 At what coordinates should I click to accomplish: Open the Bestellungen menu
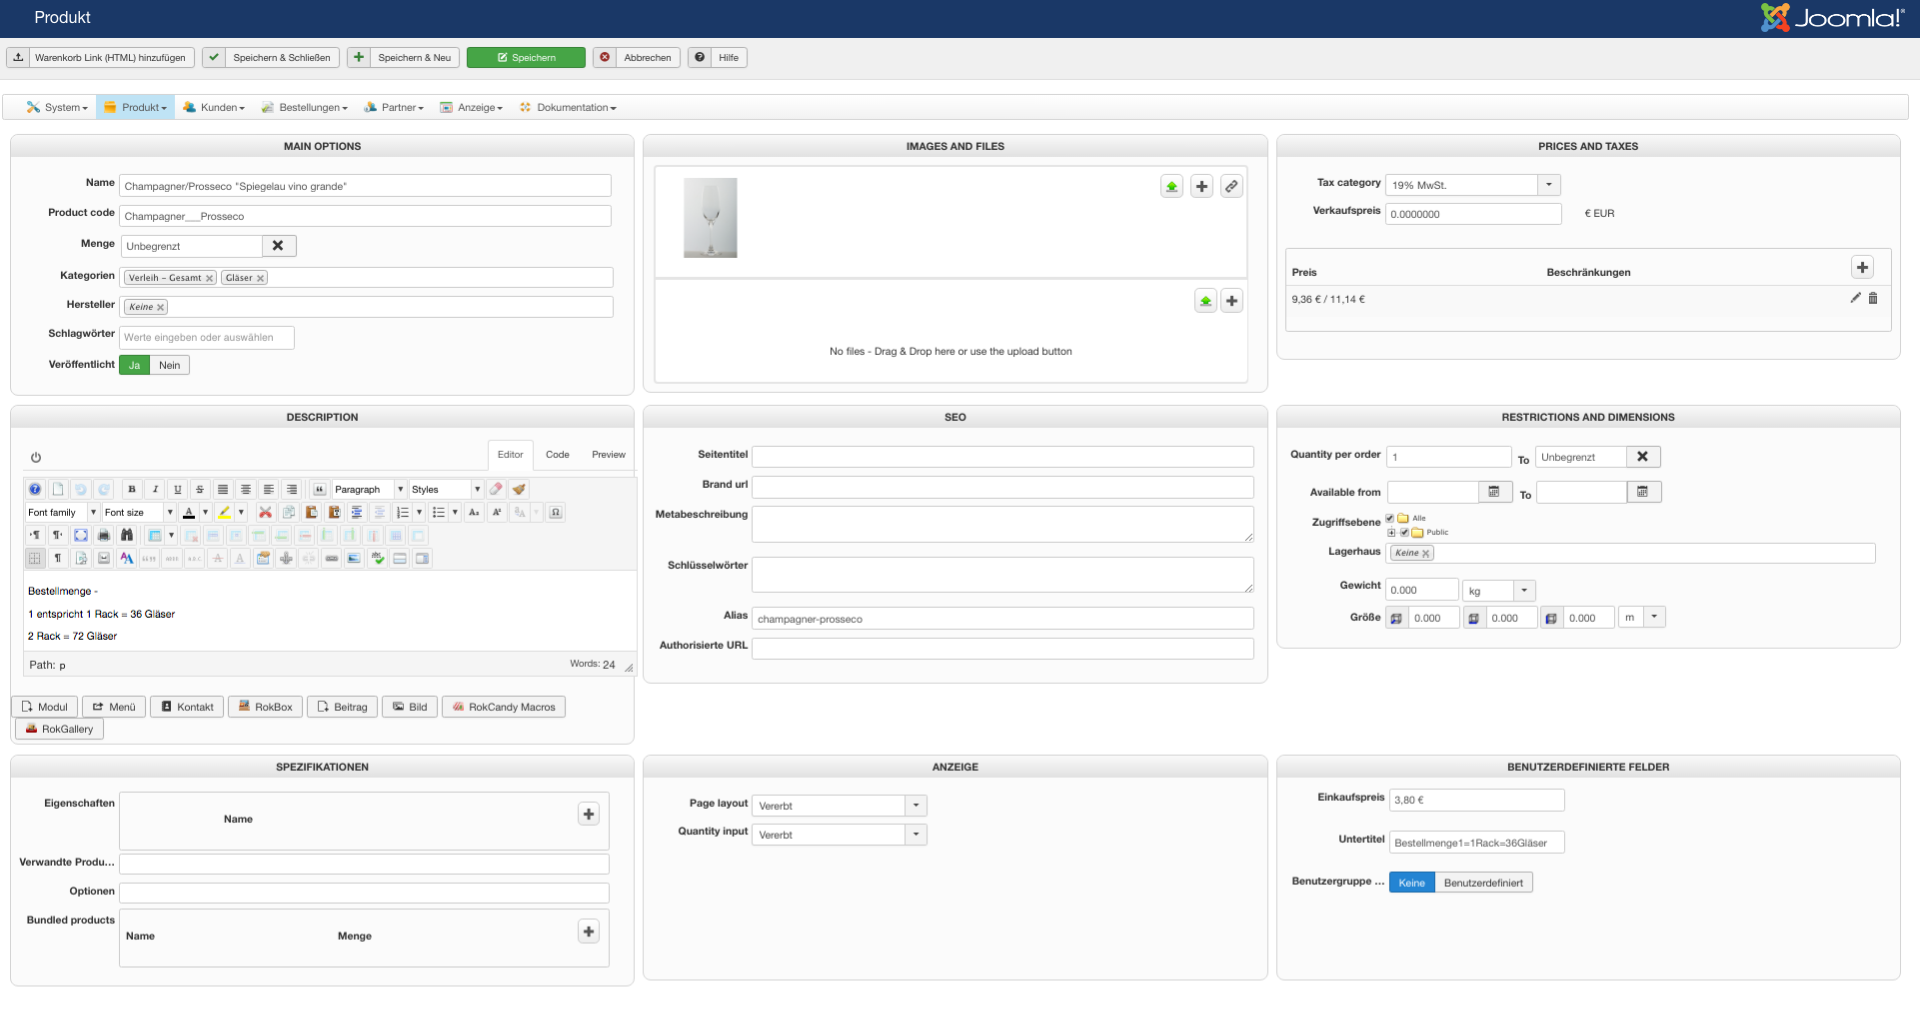point(305,108)
